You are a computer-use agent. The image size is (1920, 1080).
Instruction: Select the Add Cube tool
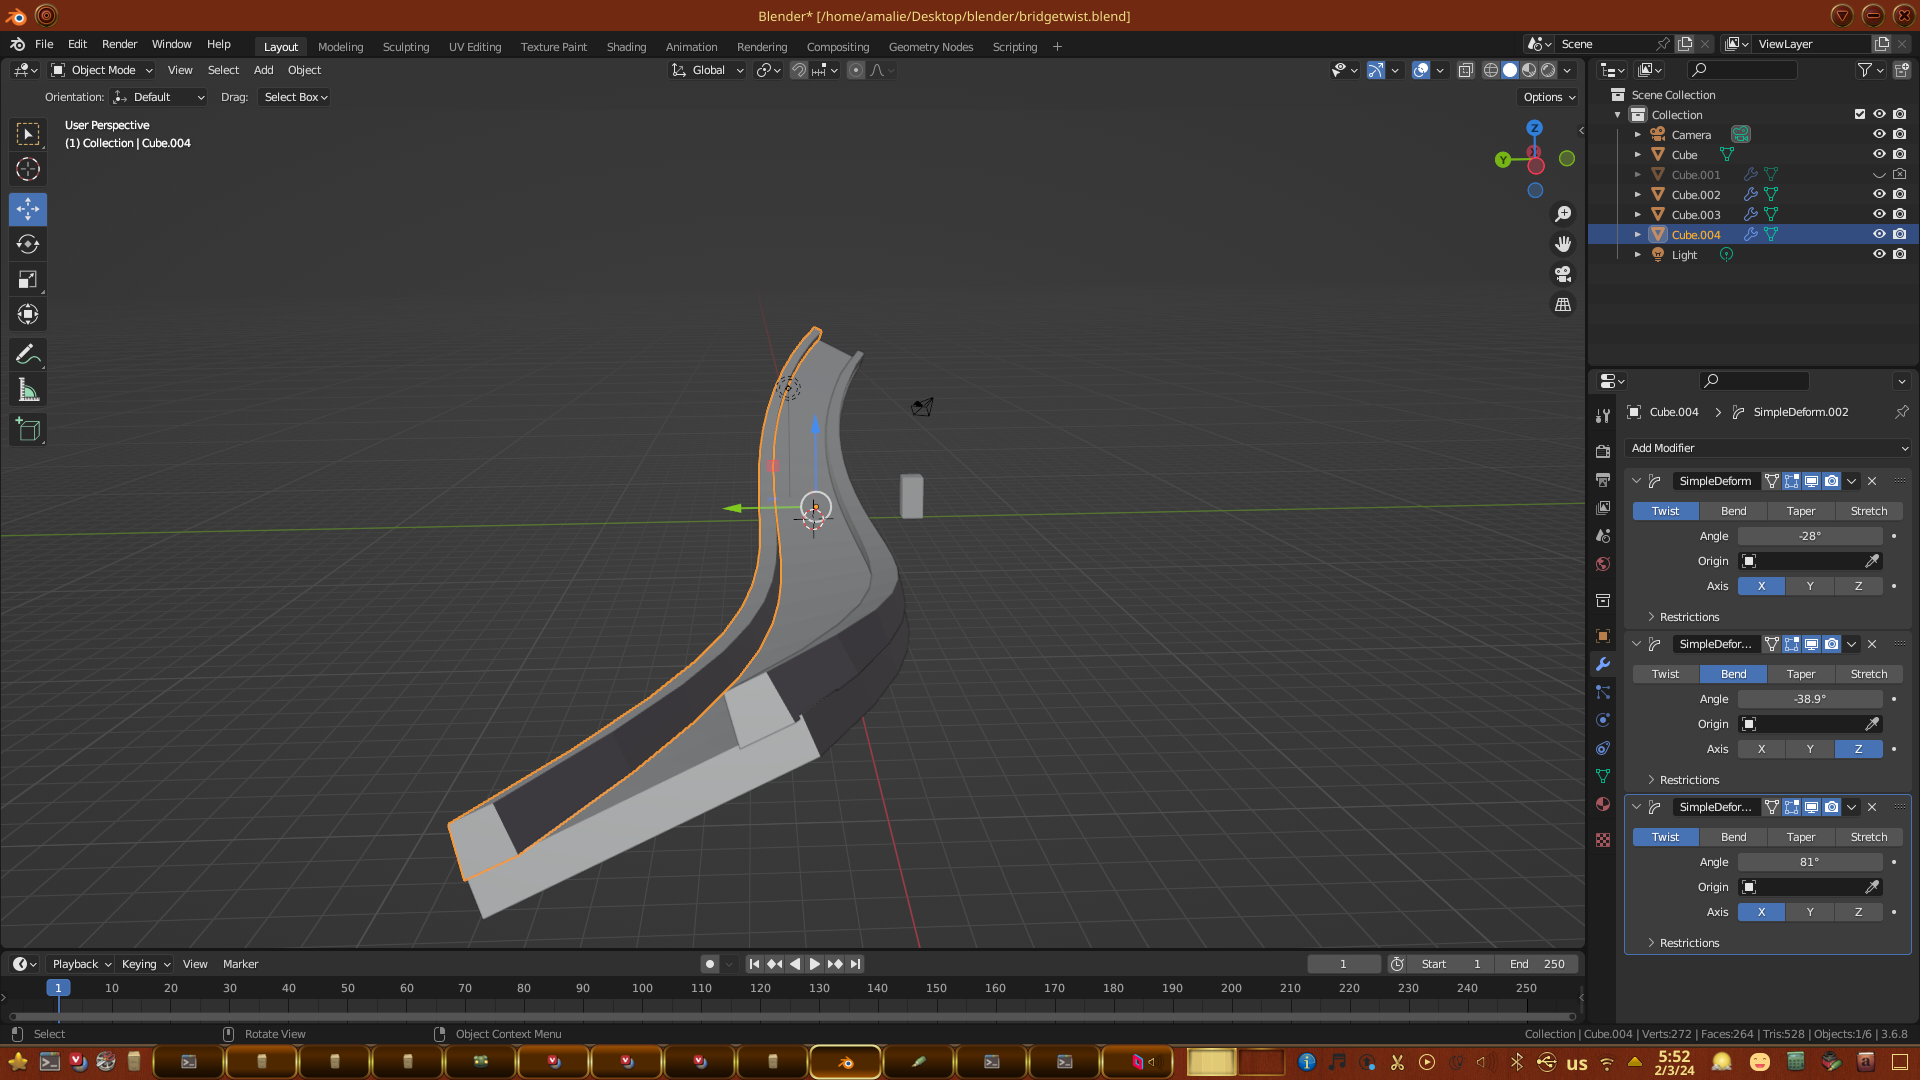click(28, 431)
